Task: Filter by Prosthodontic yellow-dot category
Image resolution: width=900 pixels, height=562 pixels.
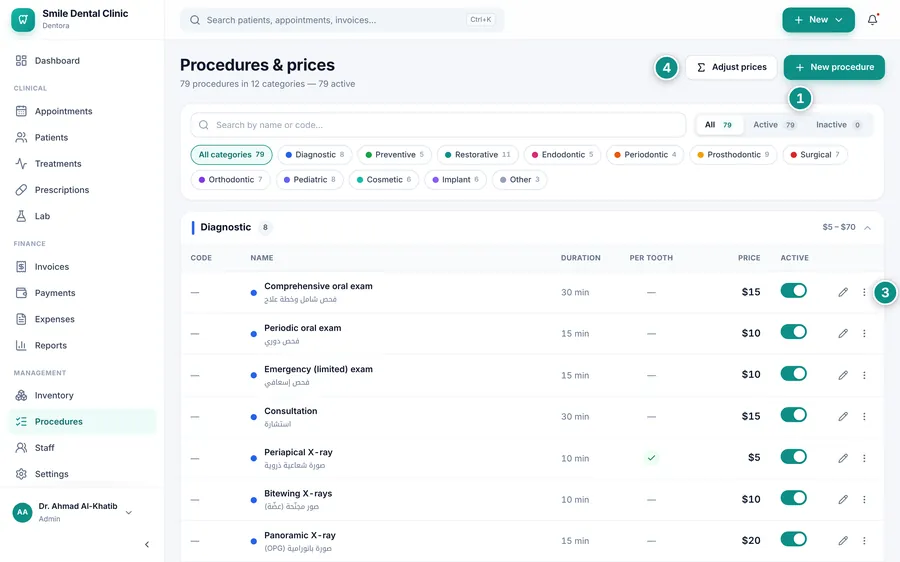Action: (x=733, y=155)
